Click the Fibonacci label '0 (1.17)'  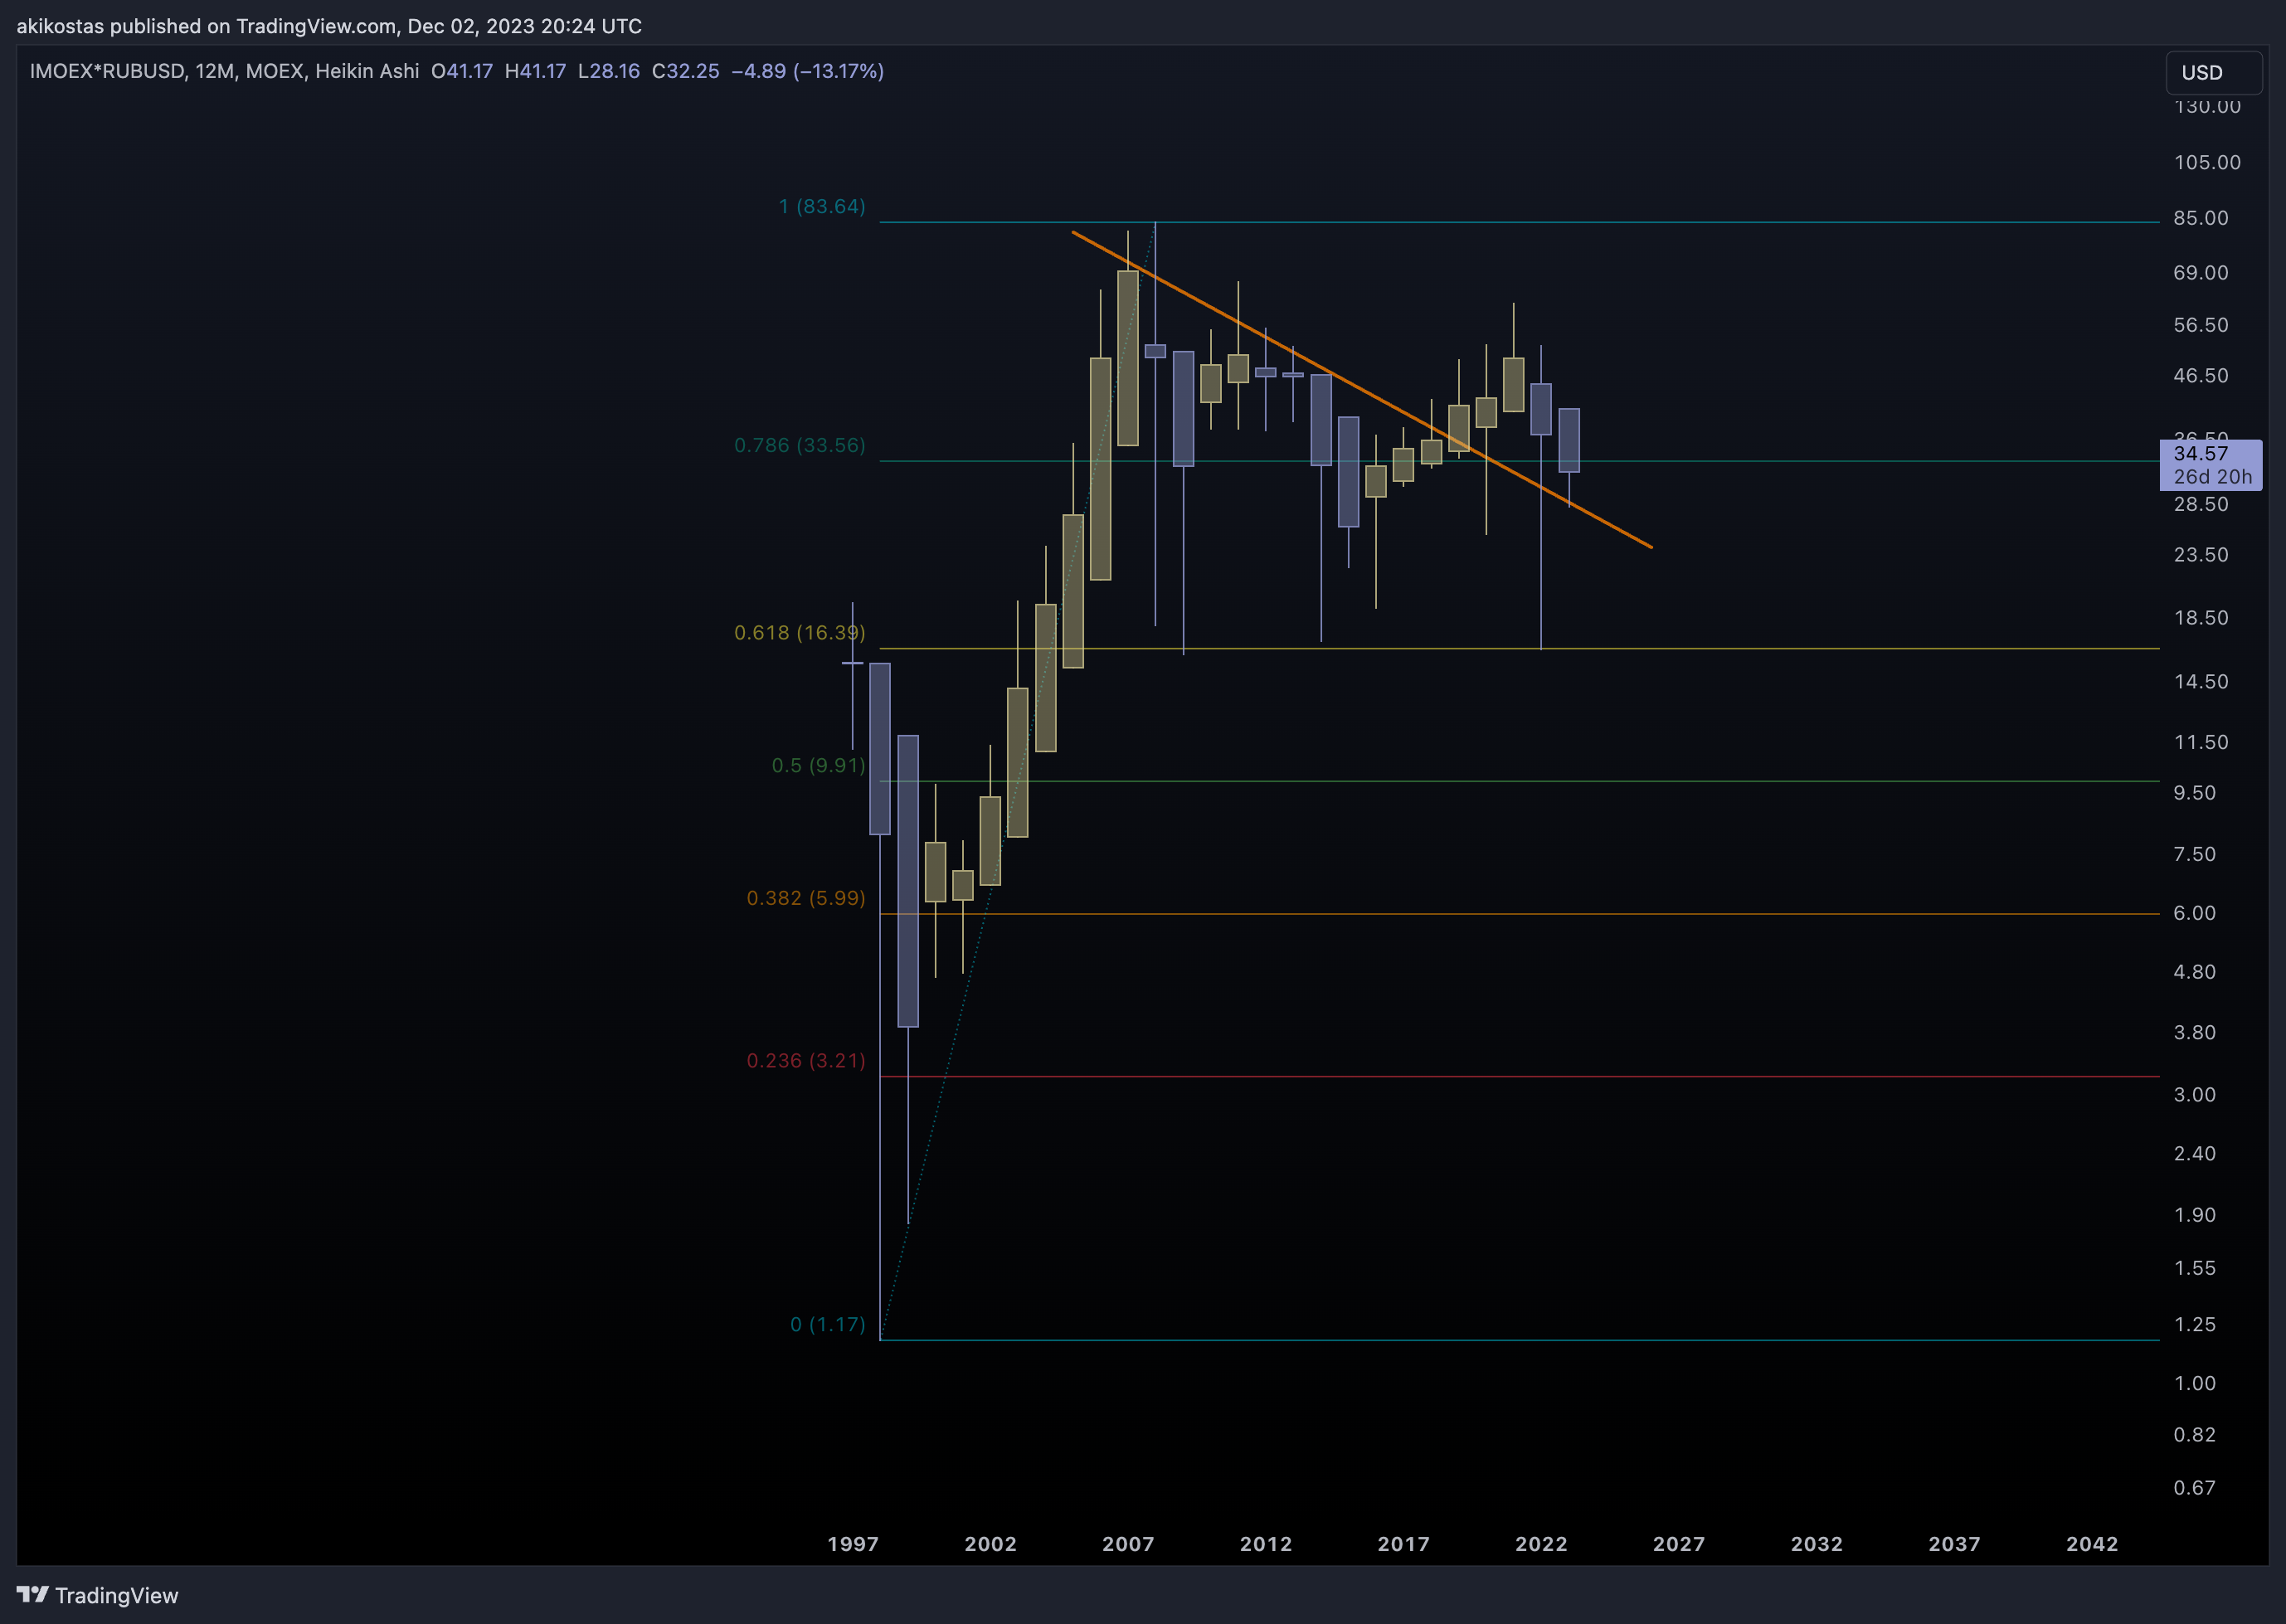click(828, 1324)
